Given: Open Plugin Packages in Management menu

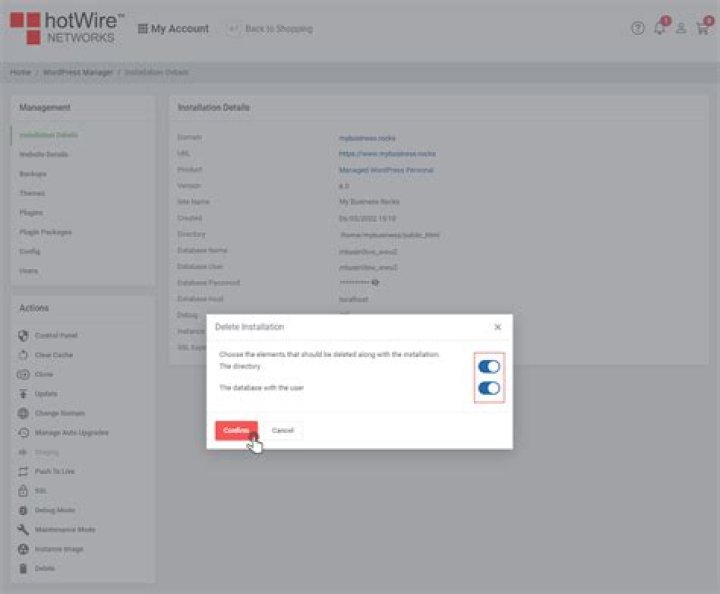Looking at the screenshot, I should pos(45,232).
